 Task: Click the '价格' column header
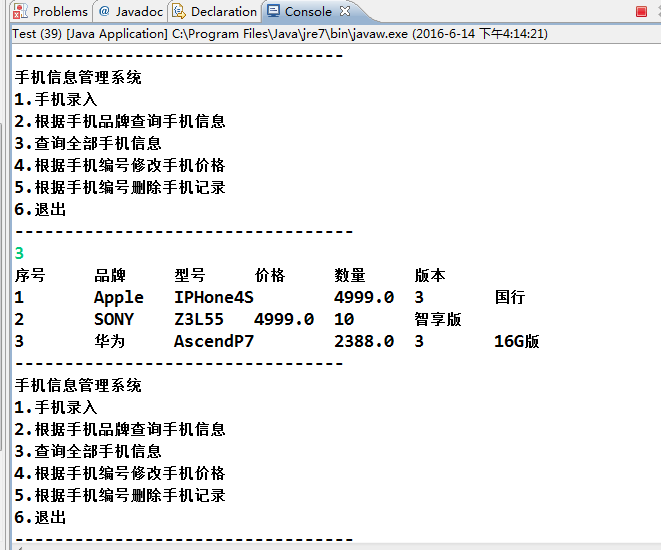click(x=270, y=275)
